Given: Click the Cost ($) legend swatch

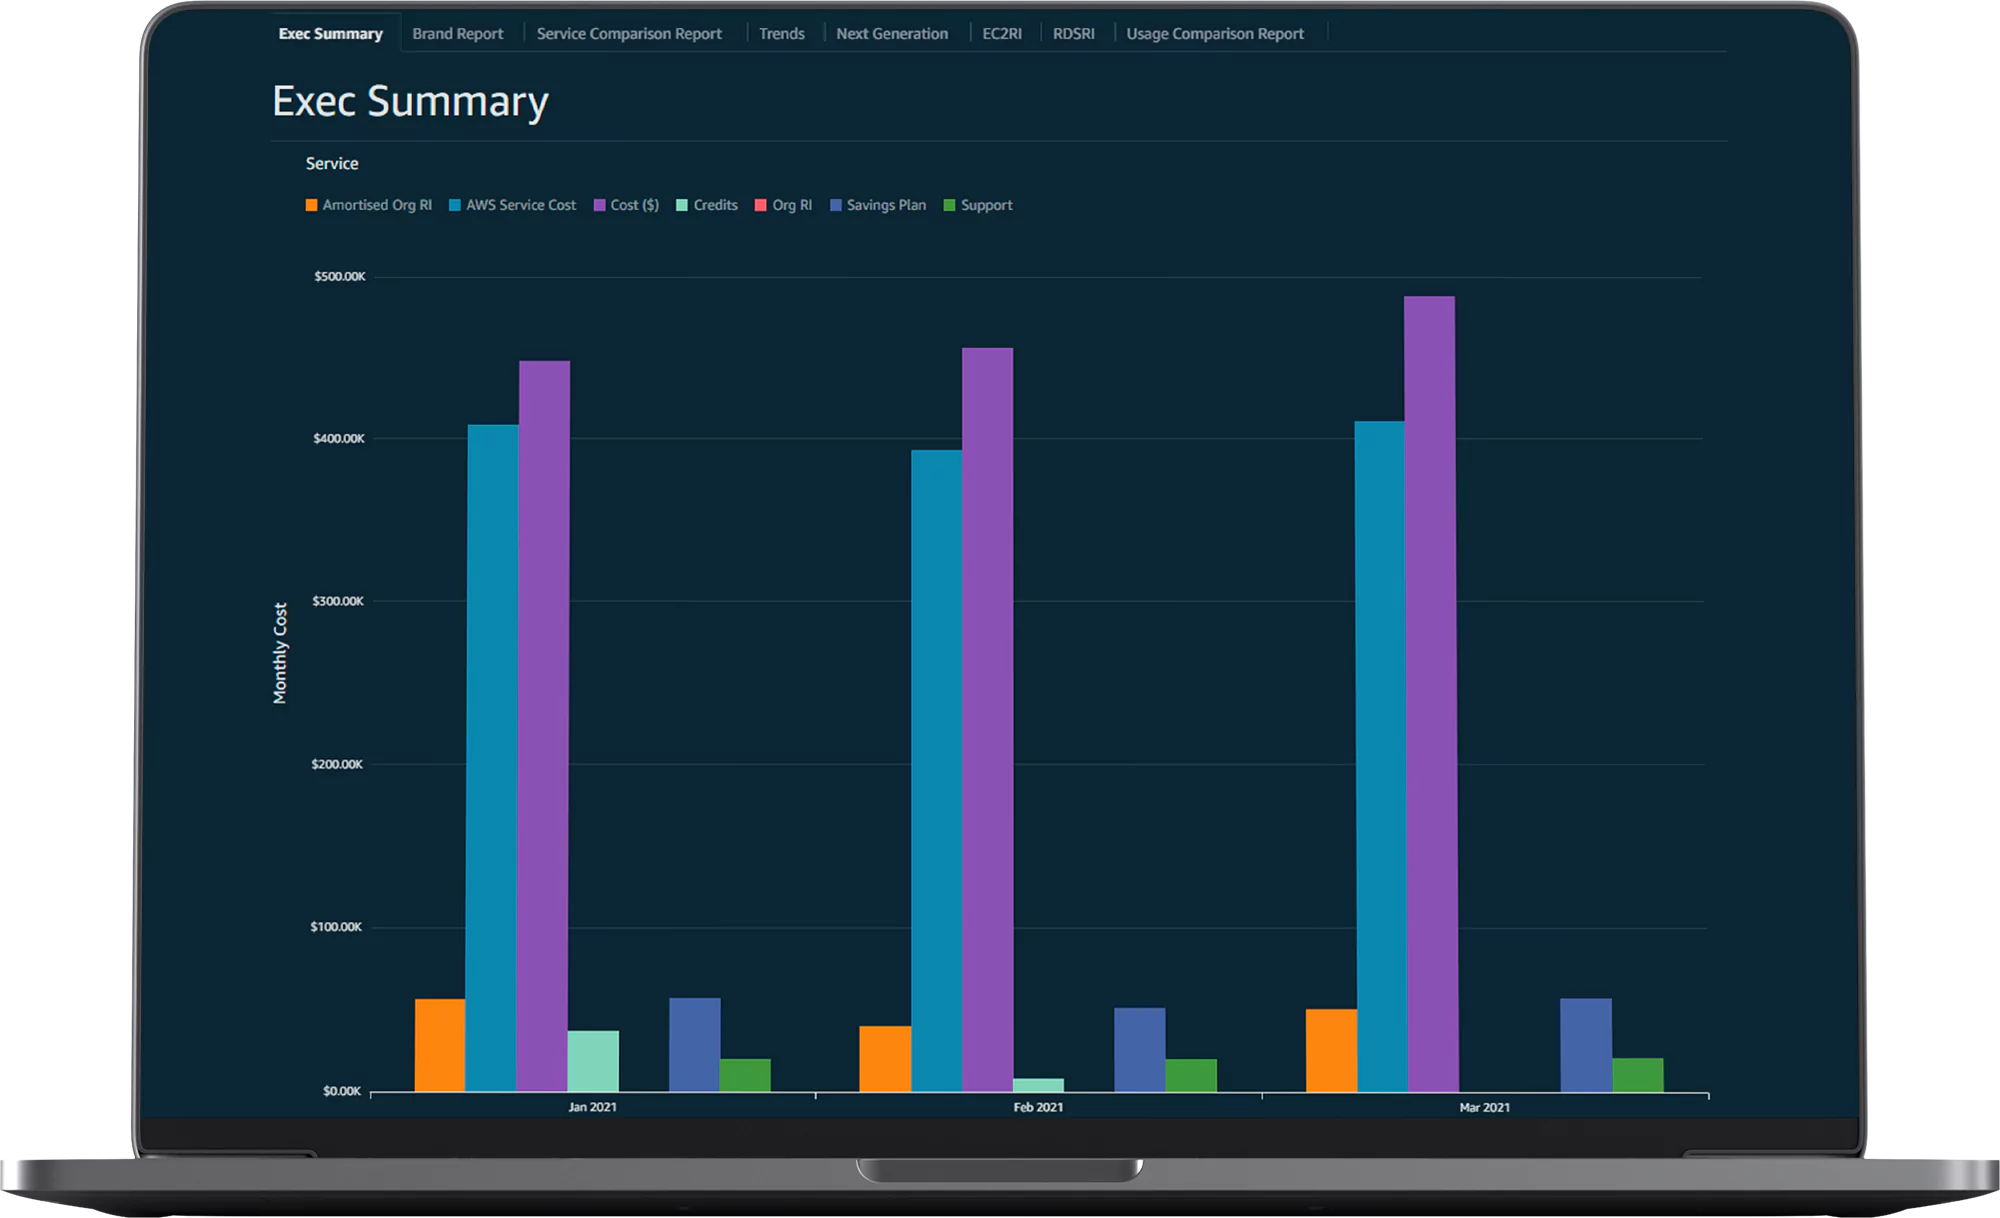Looking at the screenshot, I should point(600,205).
